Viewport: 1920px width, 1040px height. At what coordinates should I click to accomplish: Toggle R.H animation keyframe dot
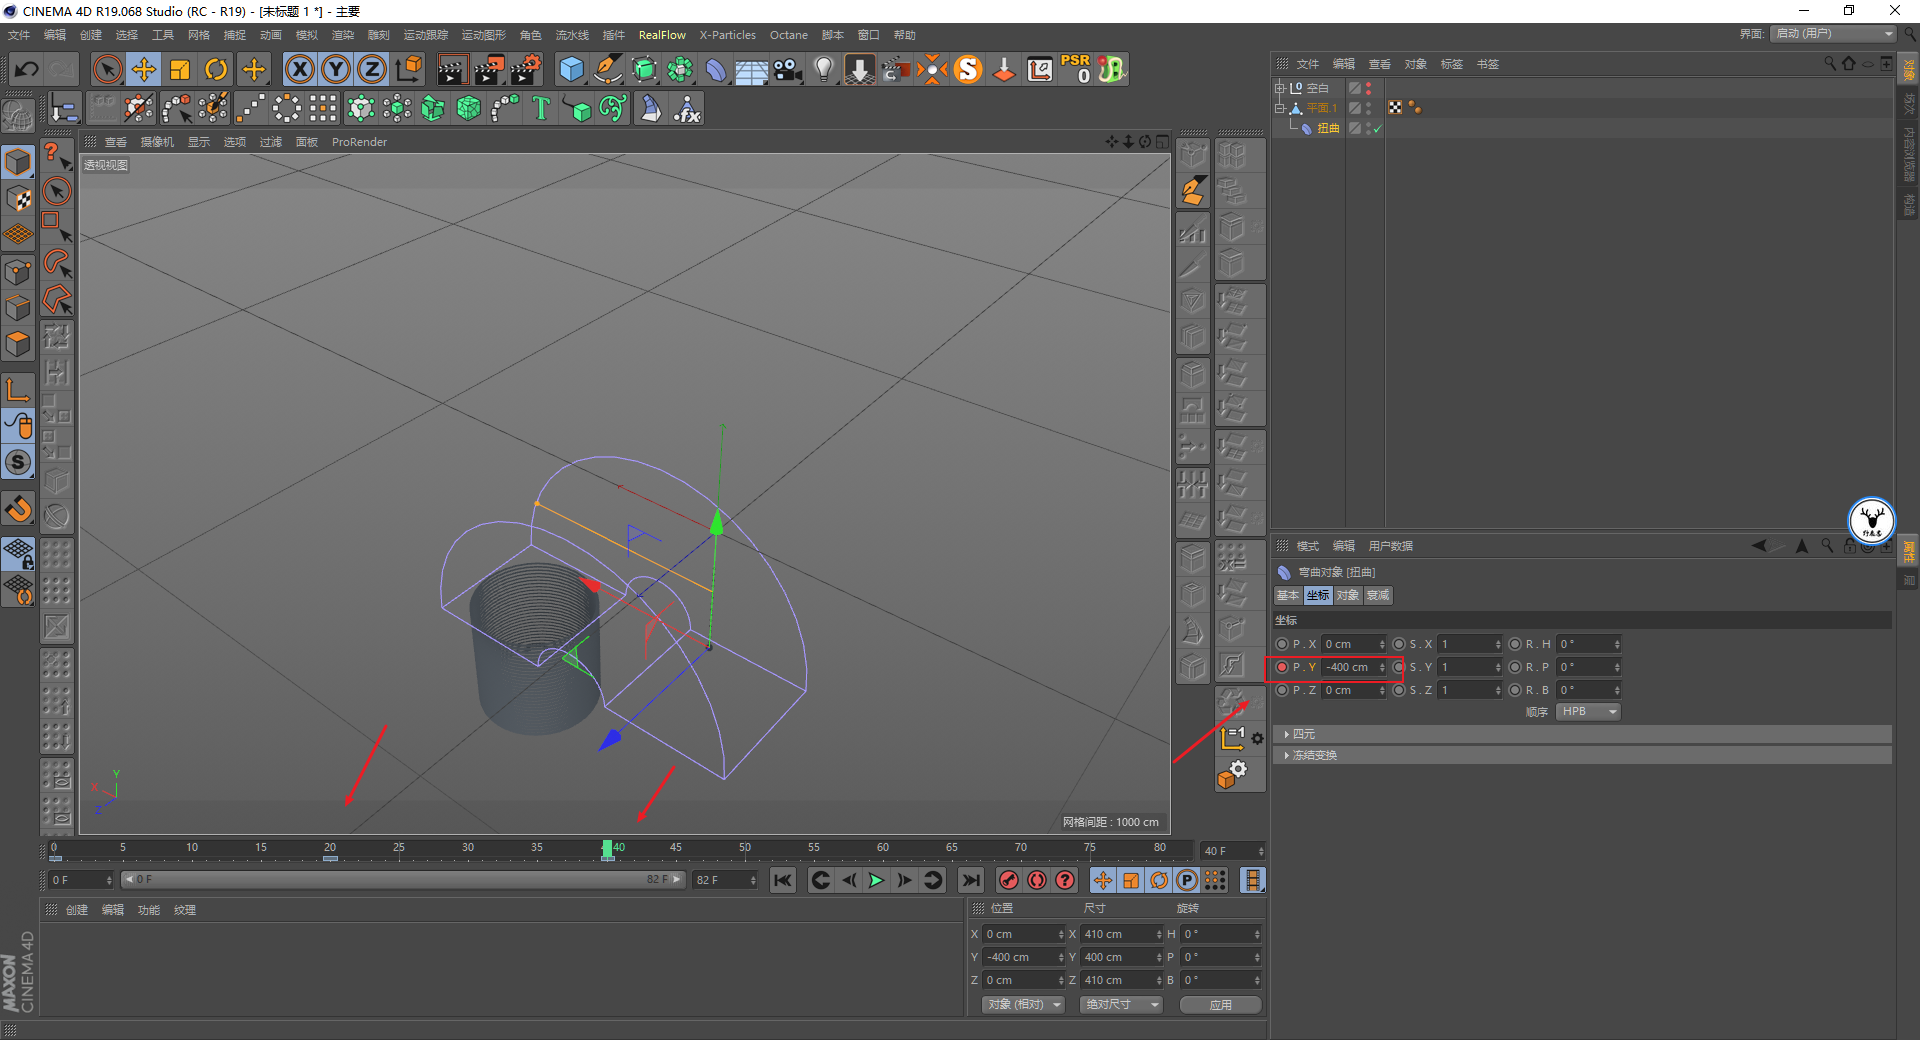tap(1515, 644)
